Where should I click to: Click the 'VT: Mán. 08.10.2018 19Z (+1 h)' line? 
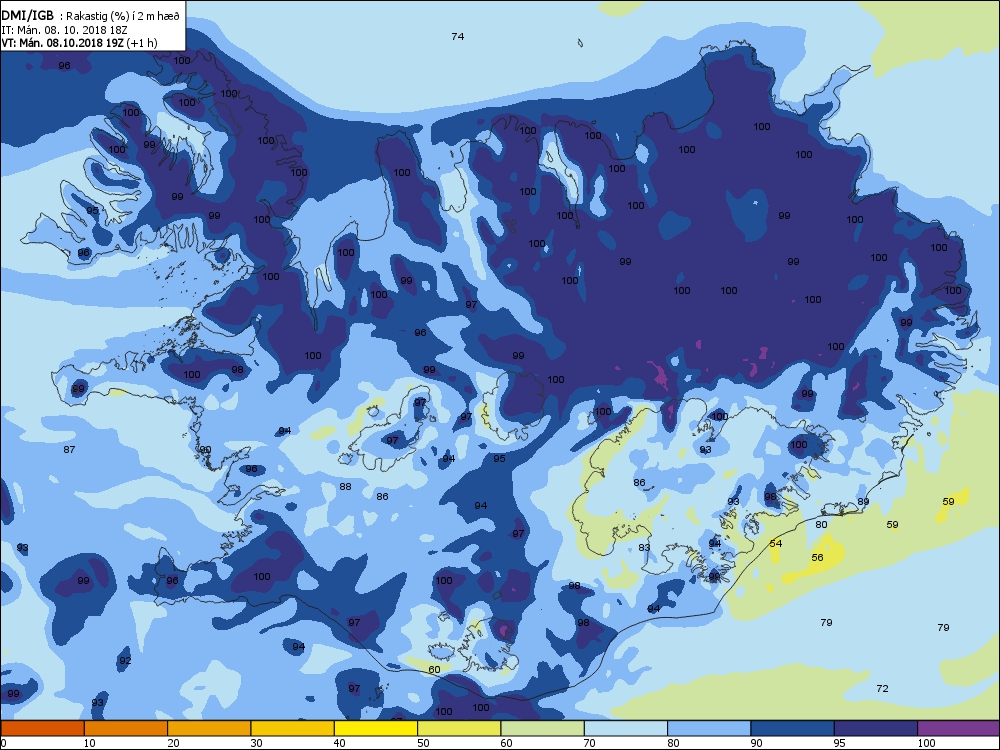[x=79, y=43]
